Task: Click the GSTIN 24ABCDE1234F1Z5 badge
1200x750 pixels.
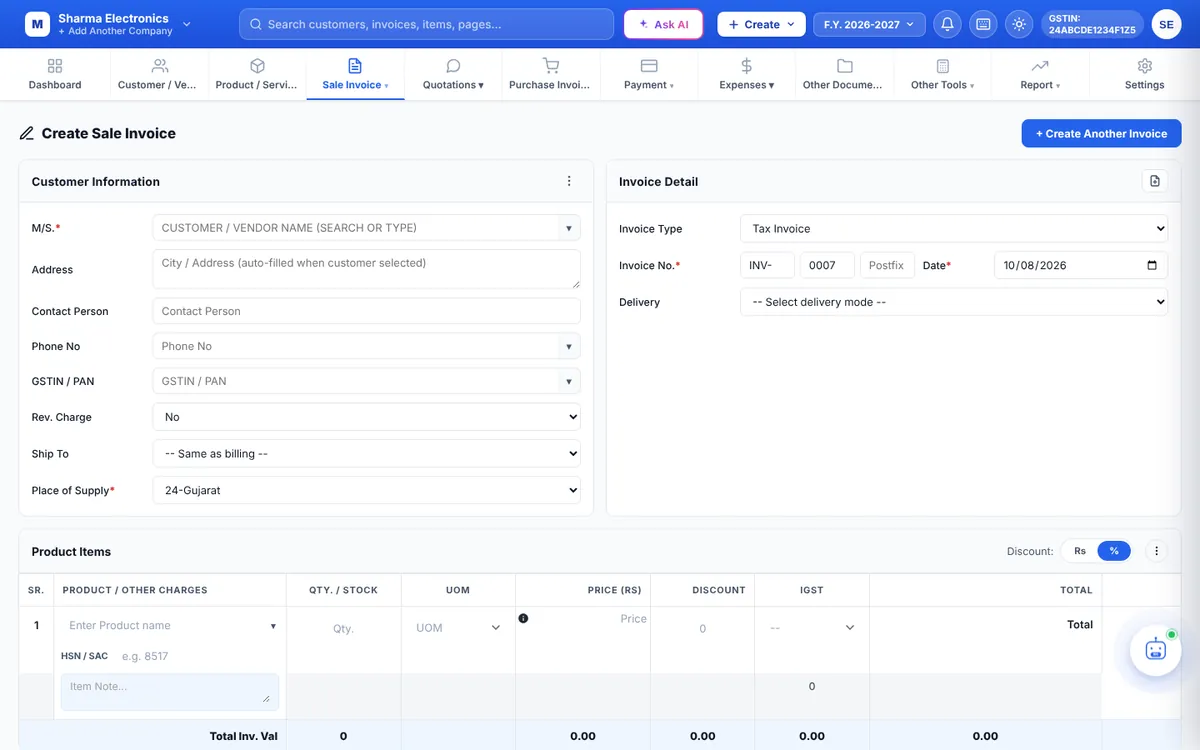Action: pos(1092,24)
